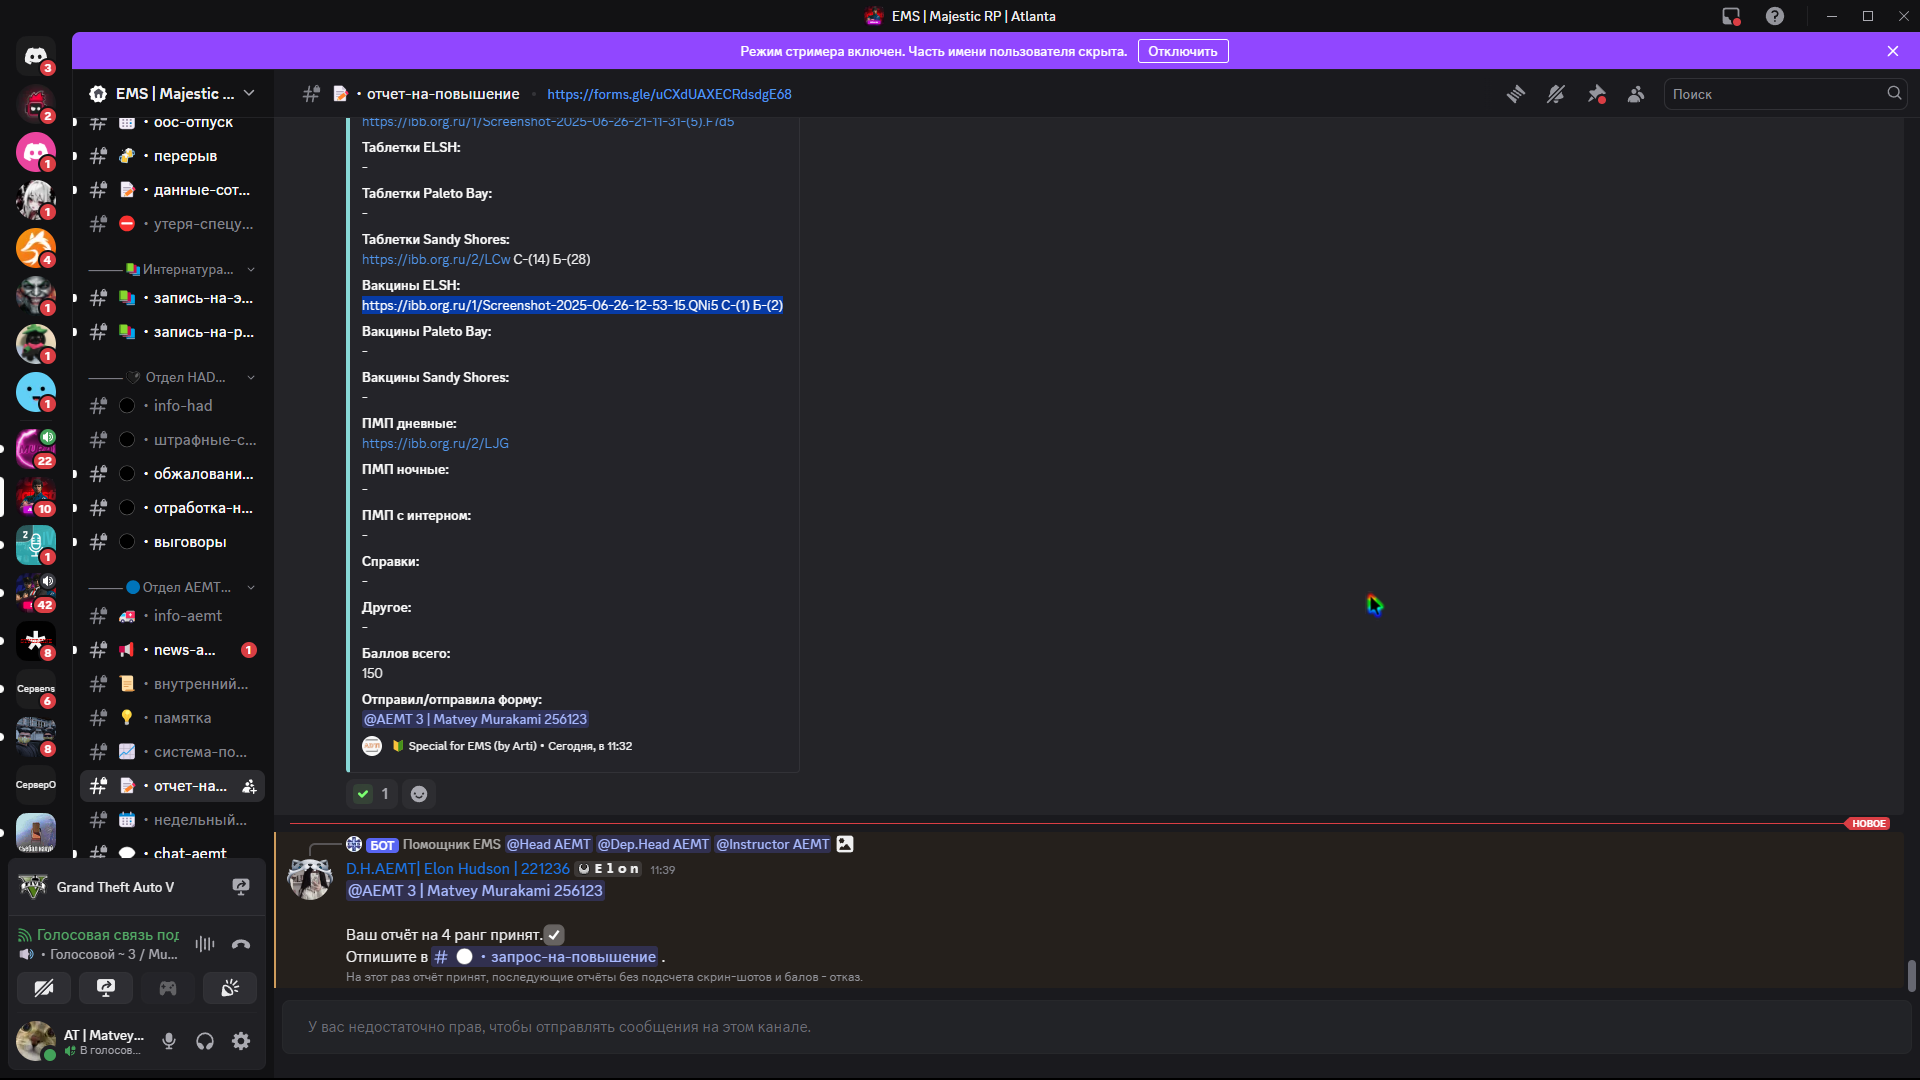Disconnect from voice channel
The image size is (1920, 1080).
(x=241, y=944)
